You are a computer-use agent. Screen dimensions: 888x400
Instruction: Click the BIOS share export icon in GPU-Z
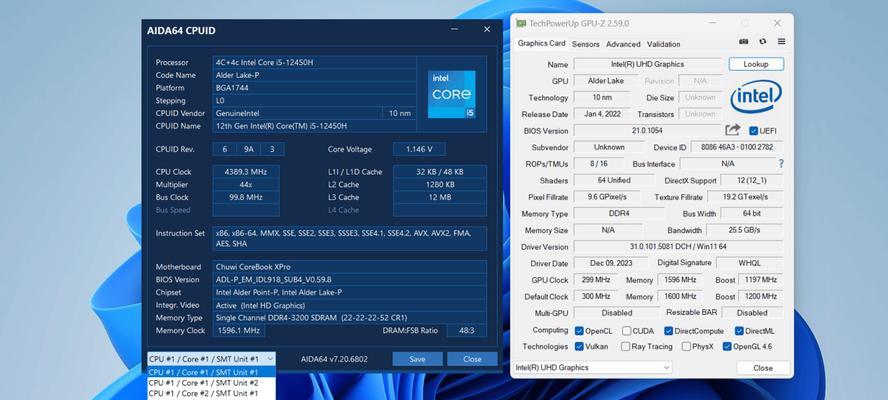click(733, 130)
